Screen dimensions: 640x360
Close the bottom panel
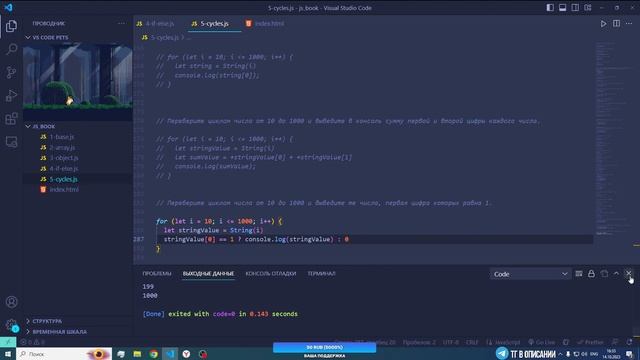coord(629,273)
